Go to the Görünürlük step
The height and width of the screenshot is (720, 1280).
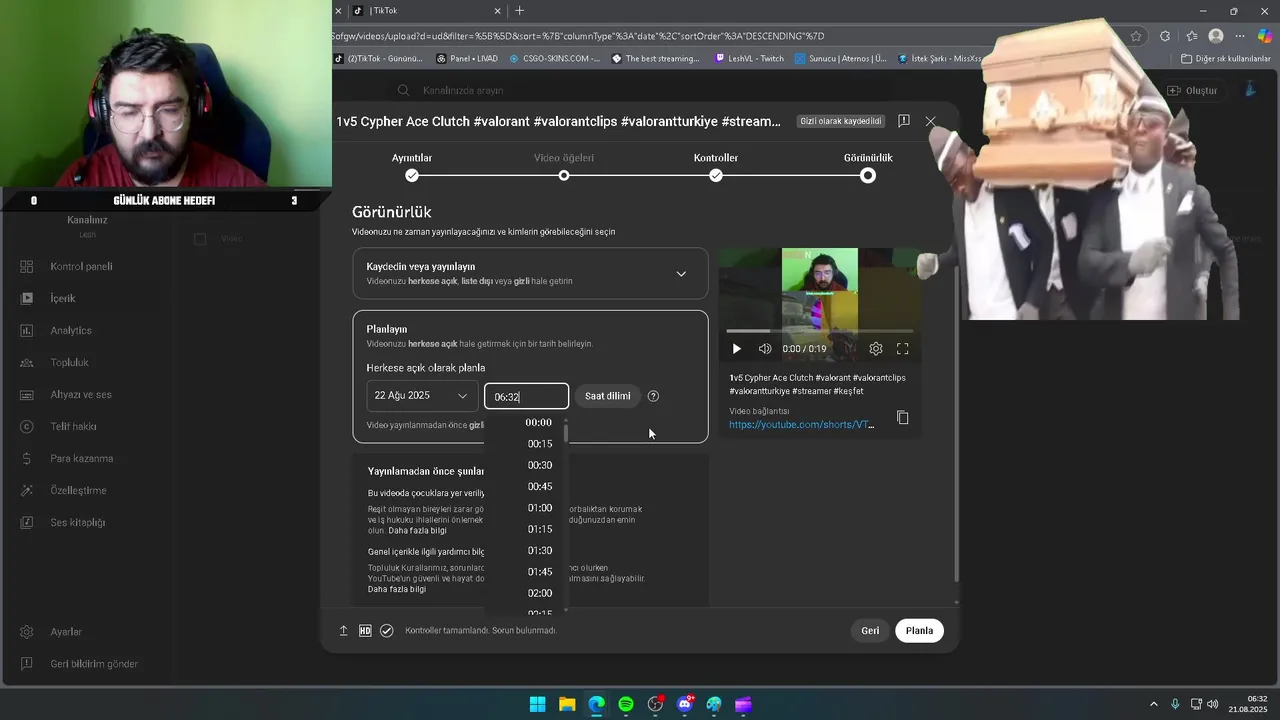(x=868, y=166)
